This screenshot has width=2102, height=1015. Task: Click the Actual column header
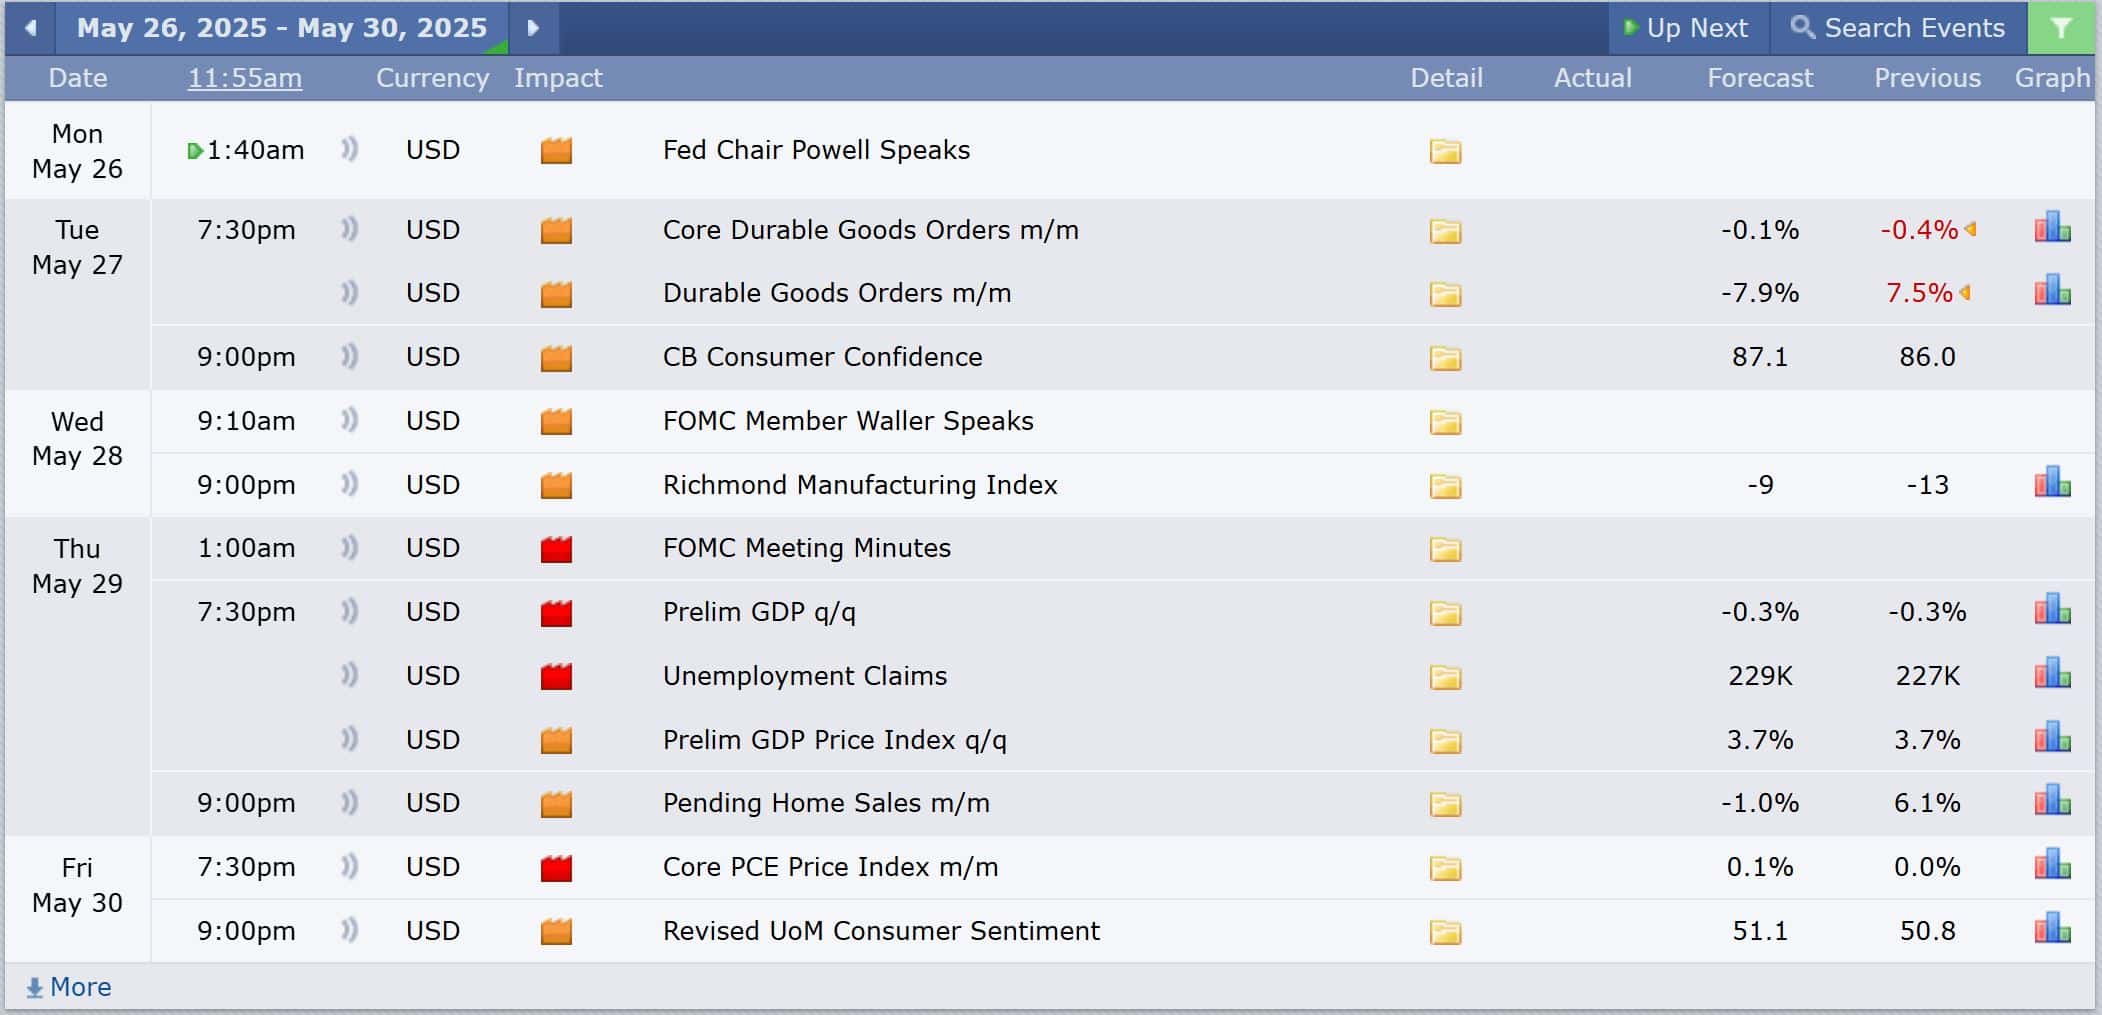click(x=1592, y=78)
